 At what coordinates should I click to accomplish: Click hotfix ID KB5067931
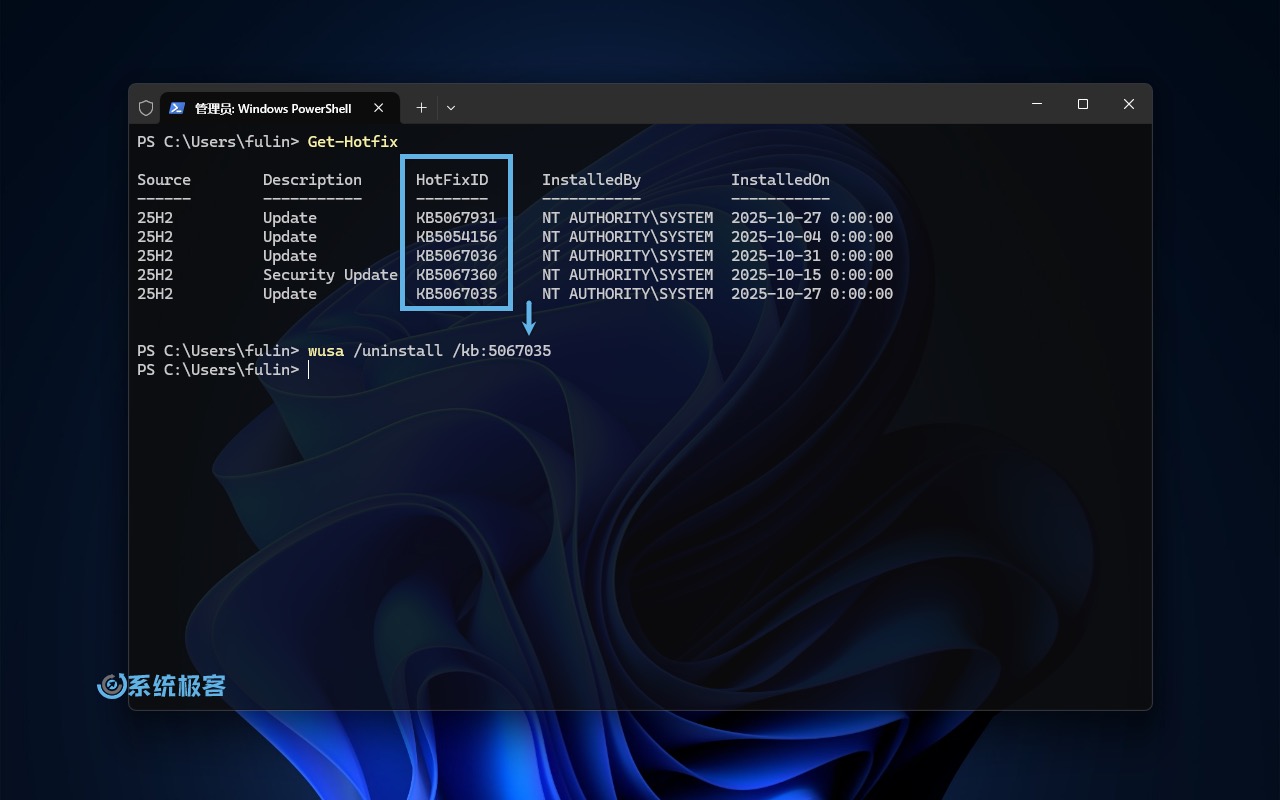click(x=455, y=217)
